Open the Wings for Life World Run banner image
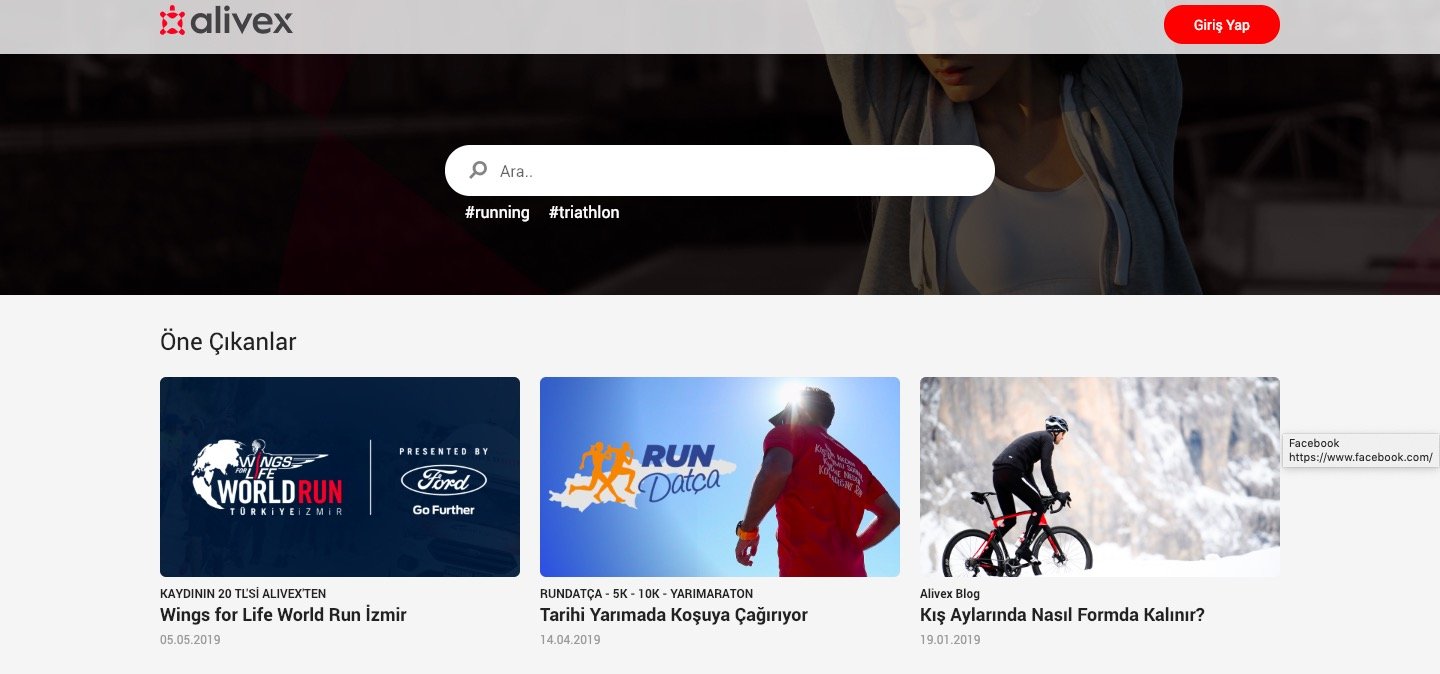This screenshot has height=674, width=1440. coord(340,477)
